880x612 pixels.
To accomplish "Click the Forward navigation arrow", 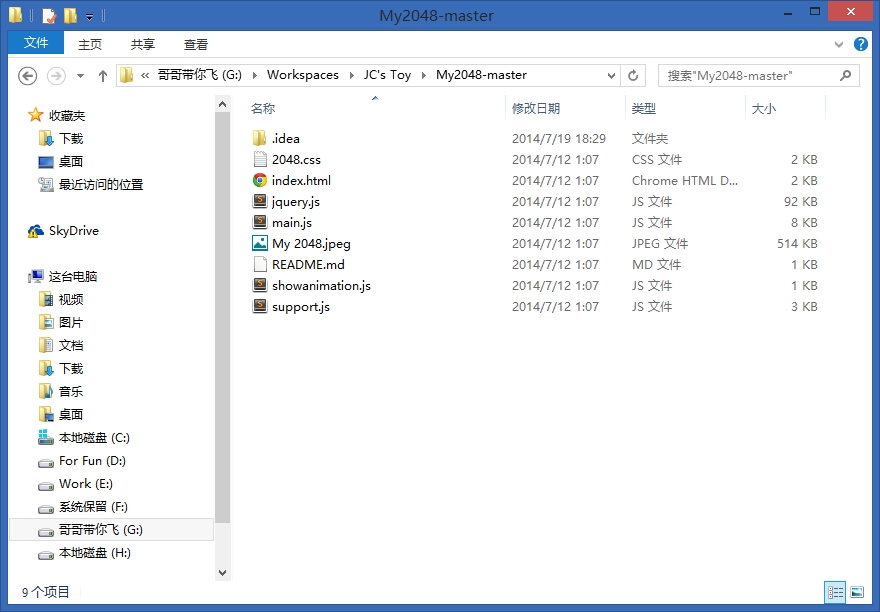I will click(x=56, y=76).
